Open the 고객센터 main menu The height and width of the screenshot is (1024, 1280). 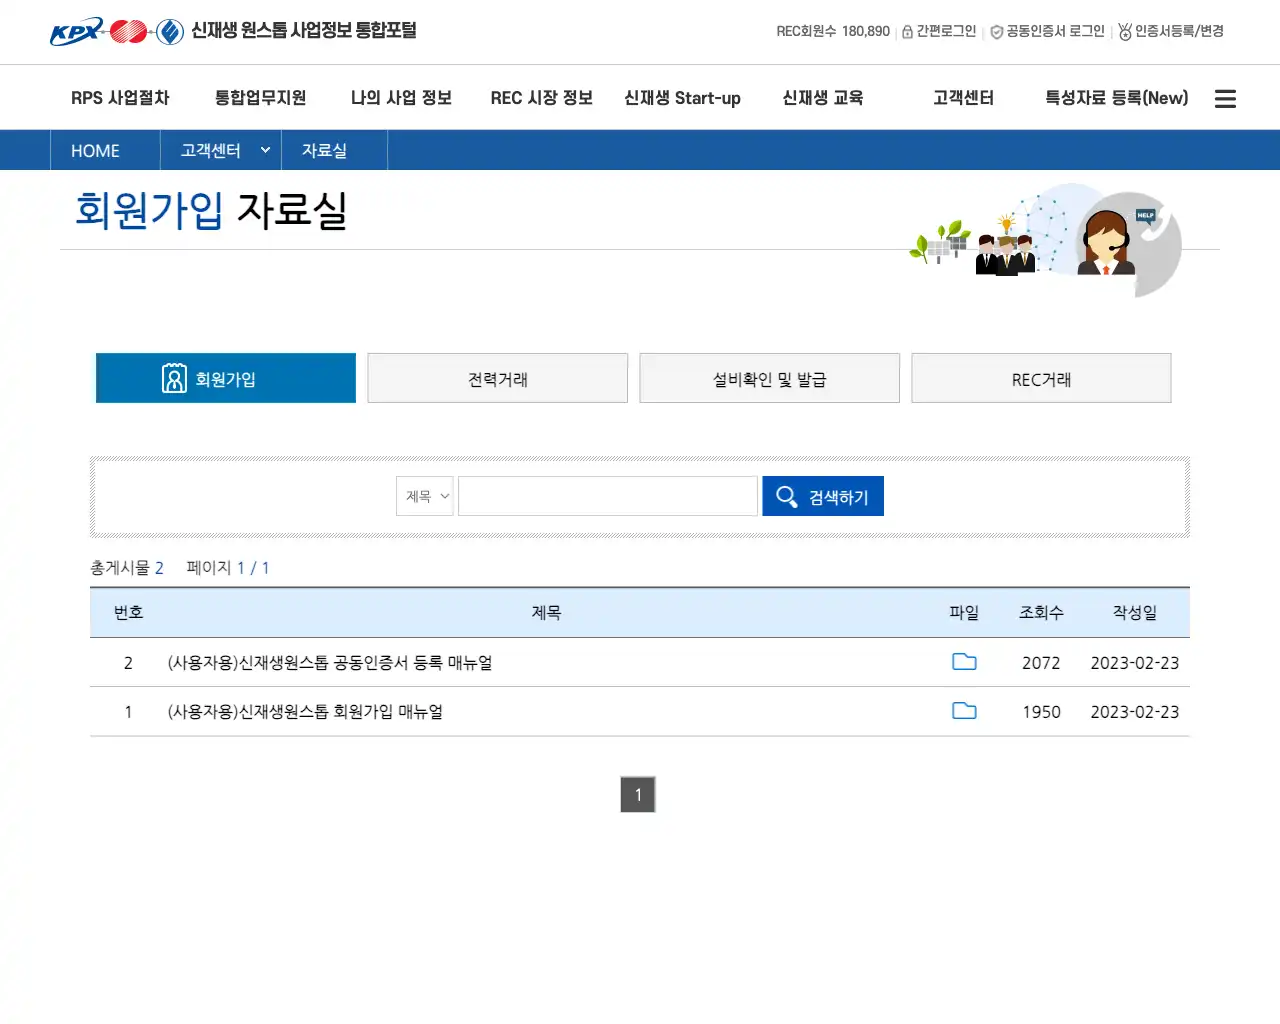coord(963,98)
